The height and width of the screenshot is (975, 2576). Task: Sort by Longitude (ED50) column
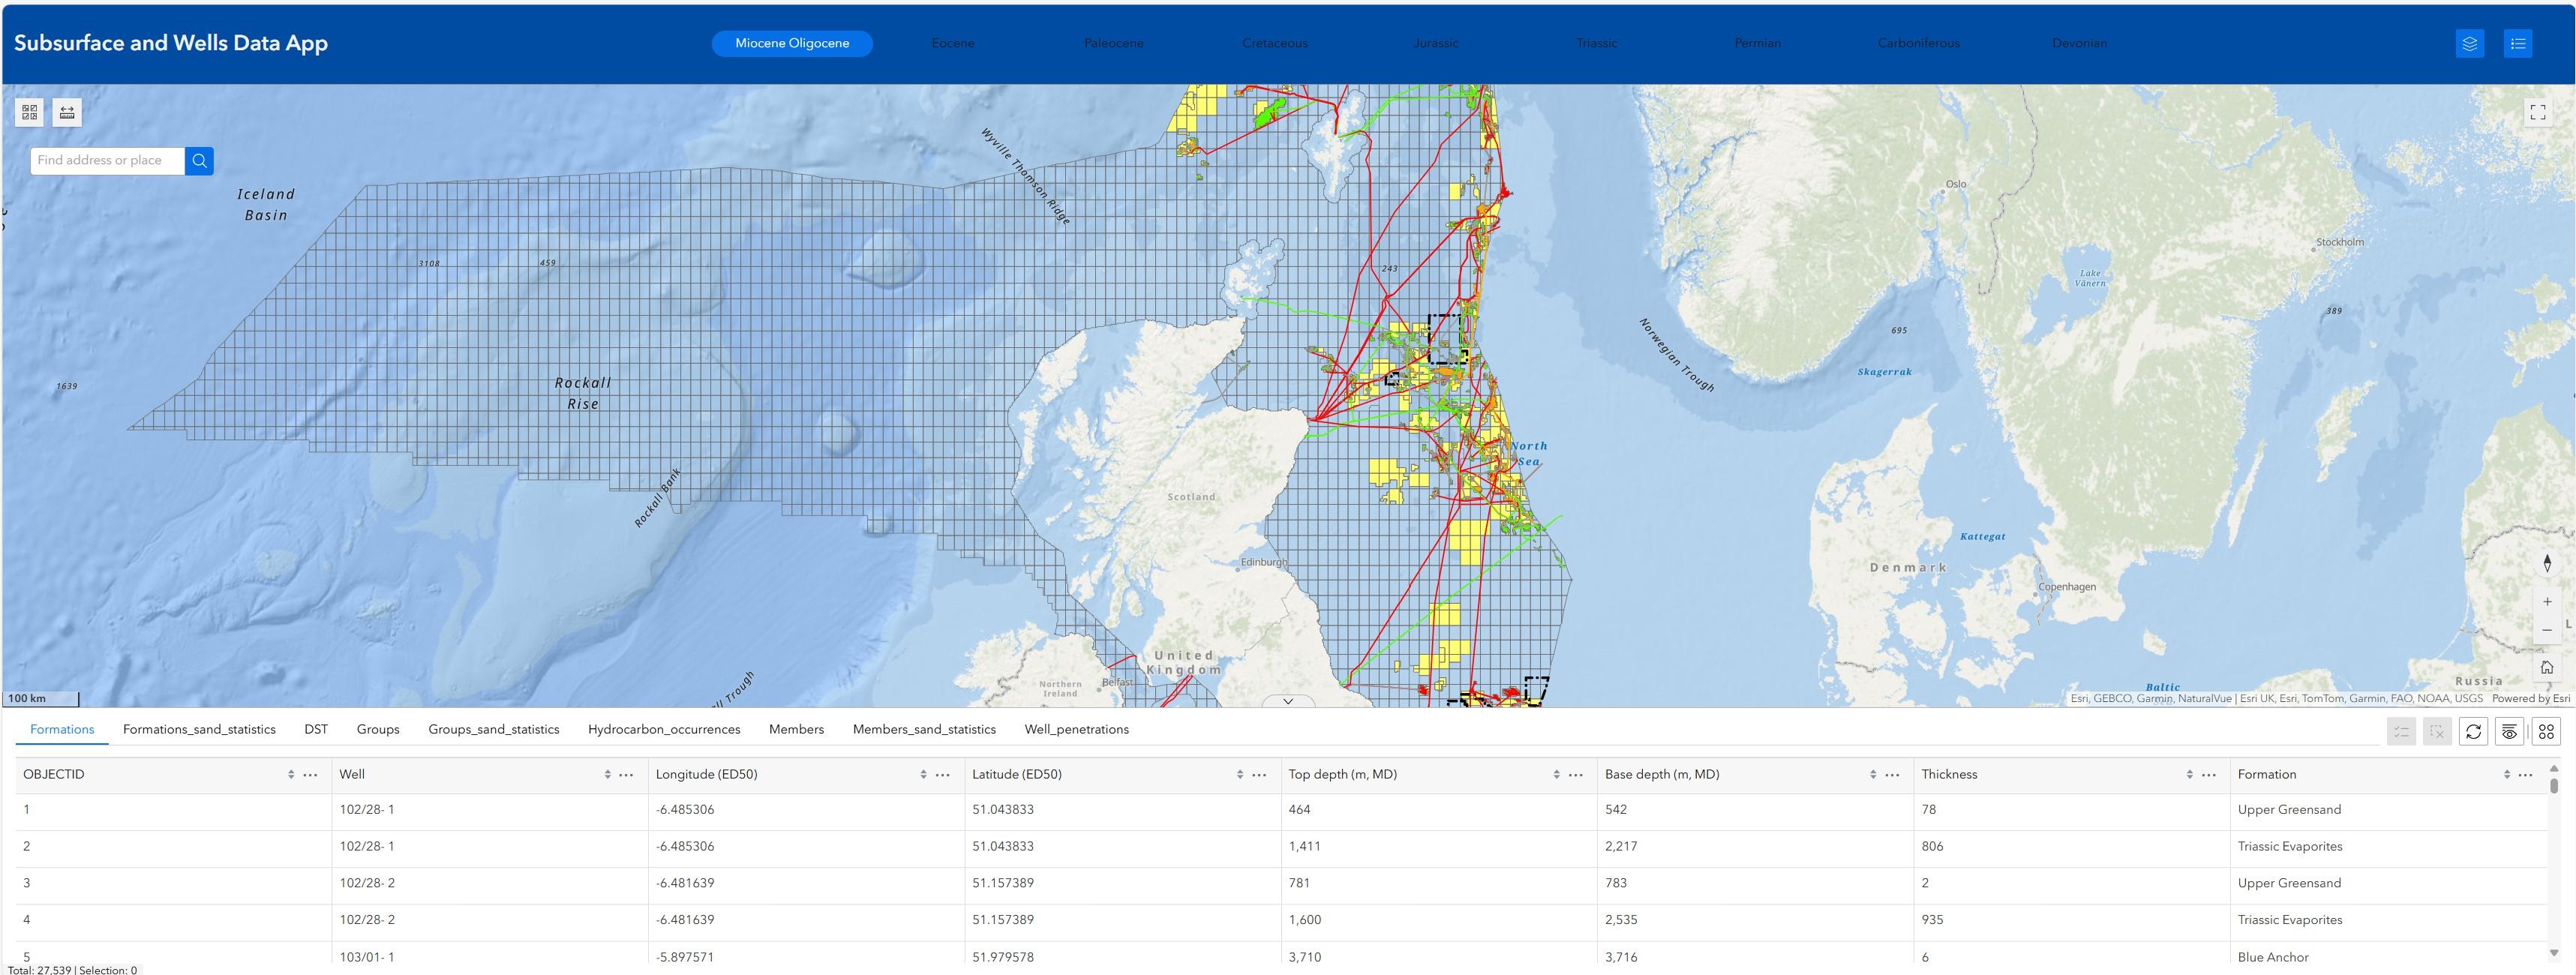point(923,775)
